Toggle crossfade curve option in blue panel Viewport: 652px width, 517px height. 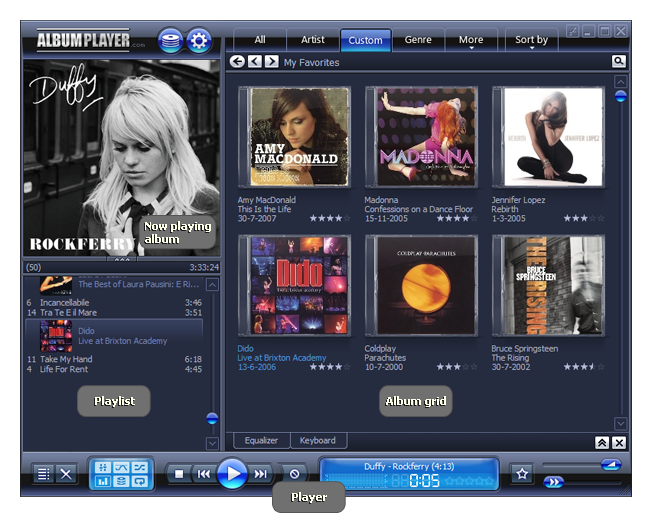121,467
